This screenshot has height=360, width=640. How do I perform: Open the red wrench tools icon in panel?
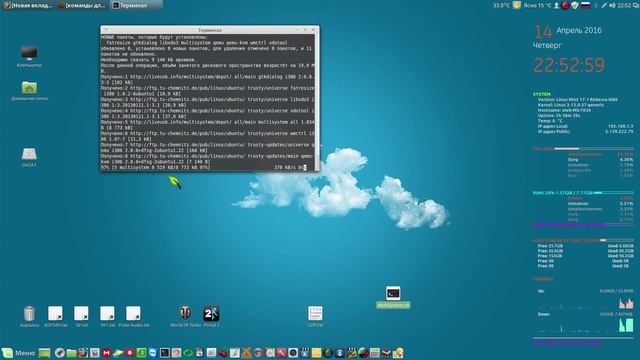[x=281, y=353]
